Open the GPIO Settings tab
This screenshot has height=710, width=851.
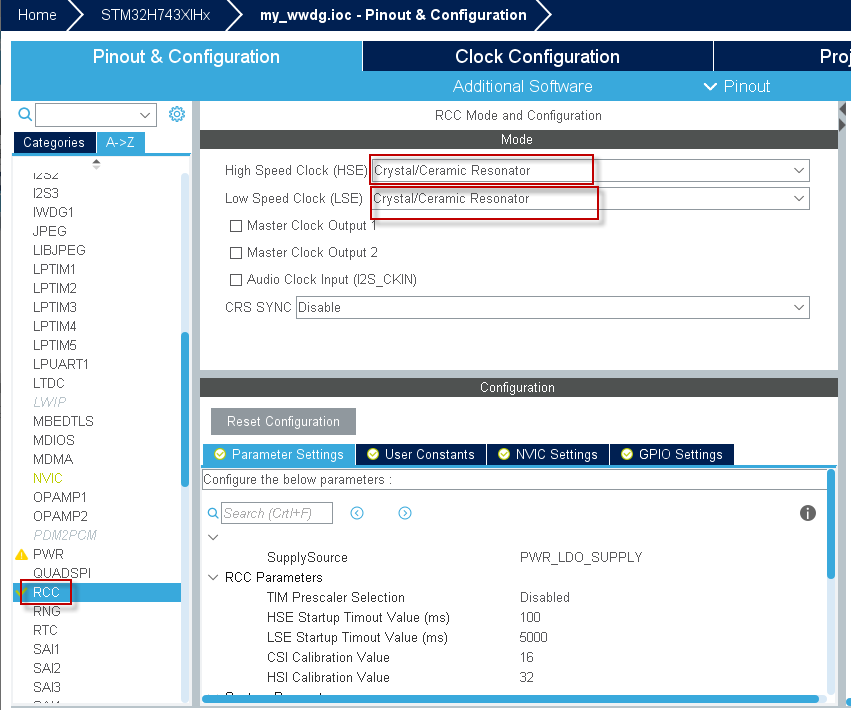[672, 454]
